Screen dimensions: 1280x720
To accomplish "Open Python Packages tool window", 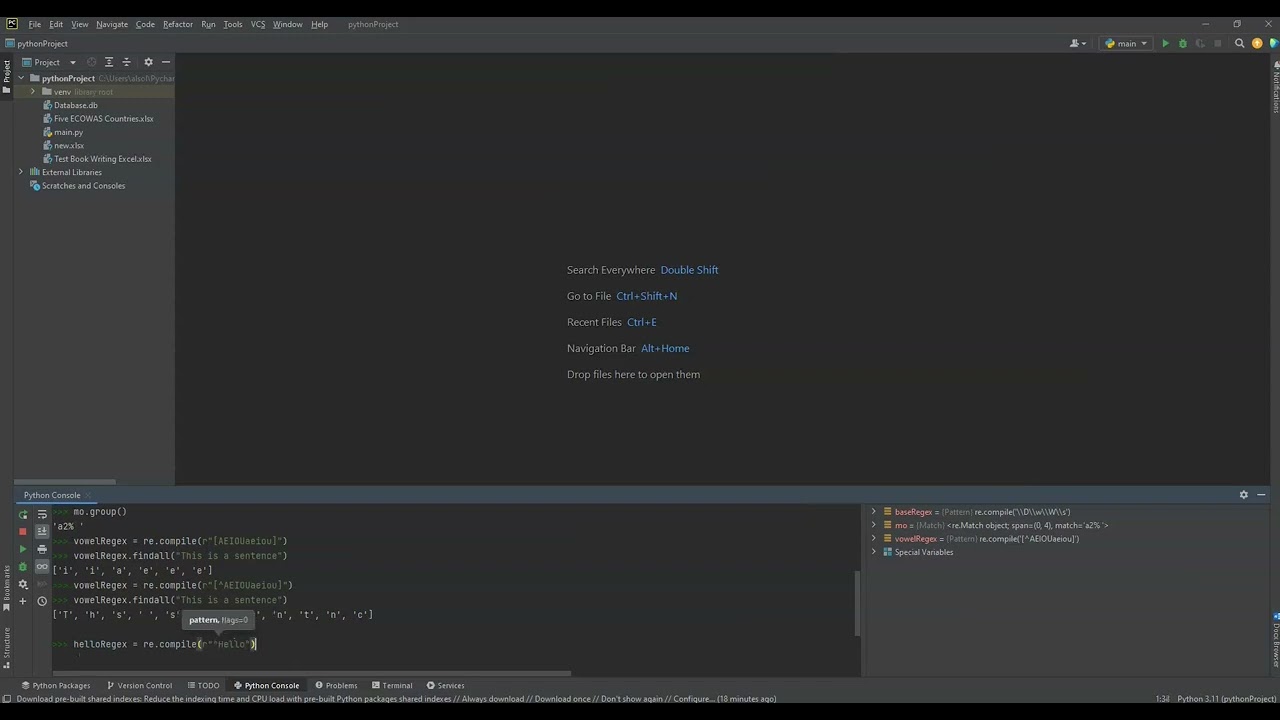I will tap(55, 685).
